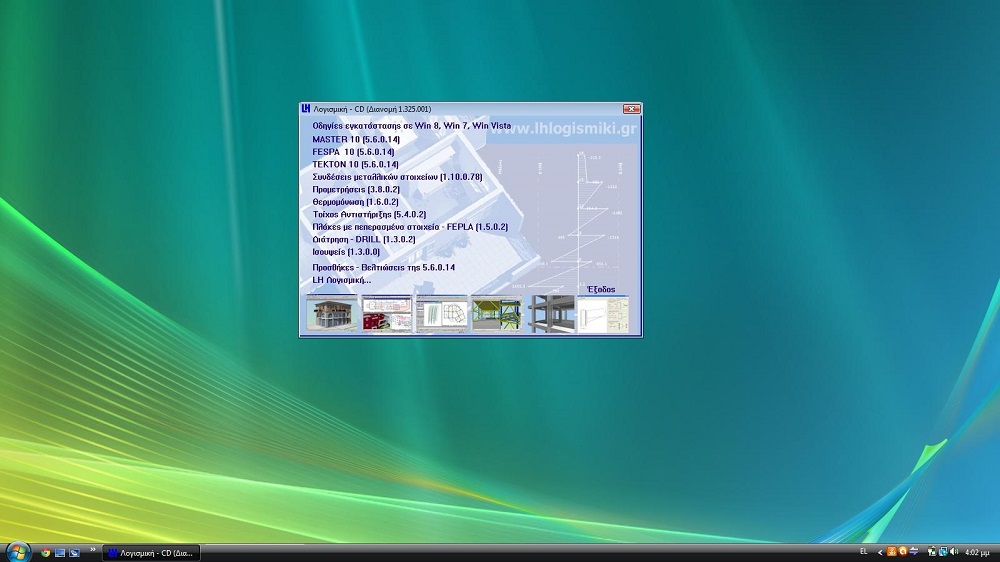Click the 4:02 μμ taskbar clock
The image size is (1000, 562).
[977, 552]
